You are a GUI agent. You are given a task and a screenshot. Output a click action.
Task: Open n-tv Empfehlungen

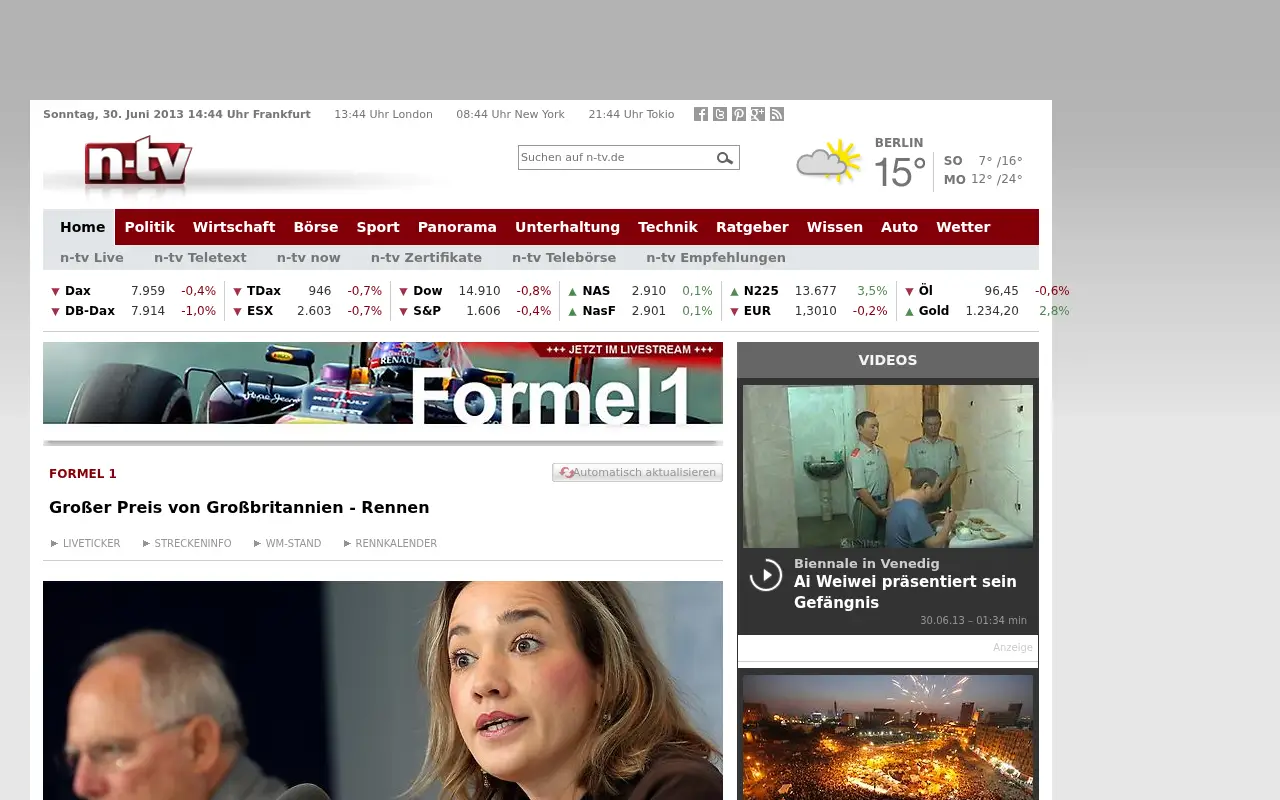[x=716, y=258]
